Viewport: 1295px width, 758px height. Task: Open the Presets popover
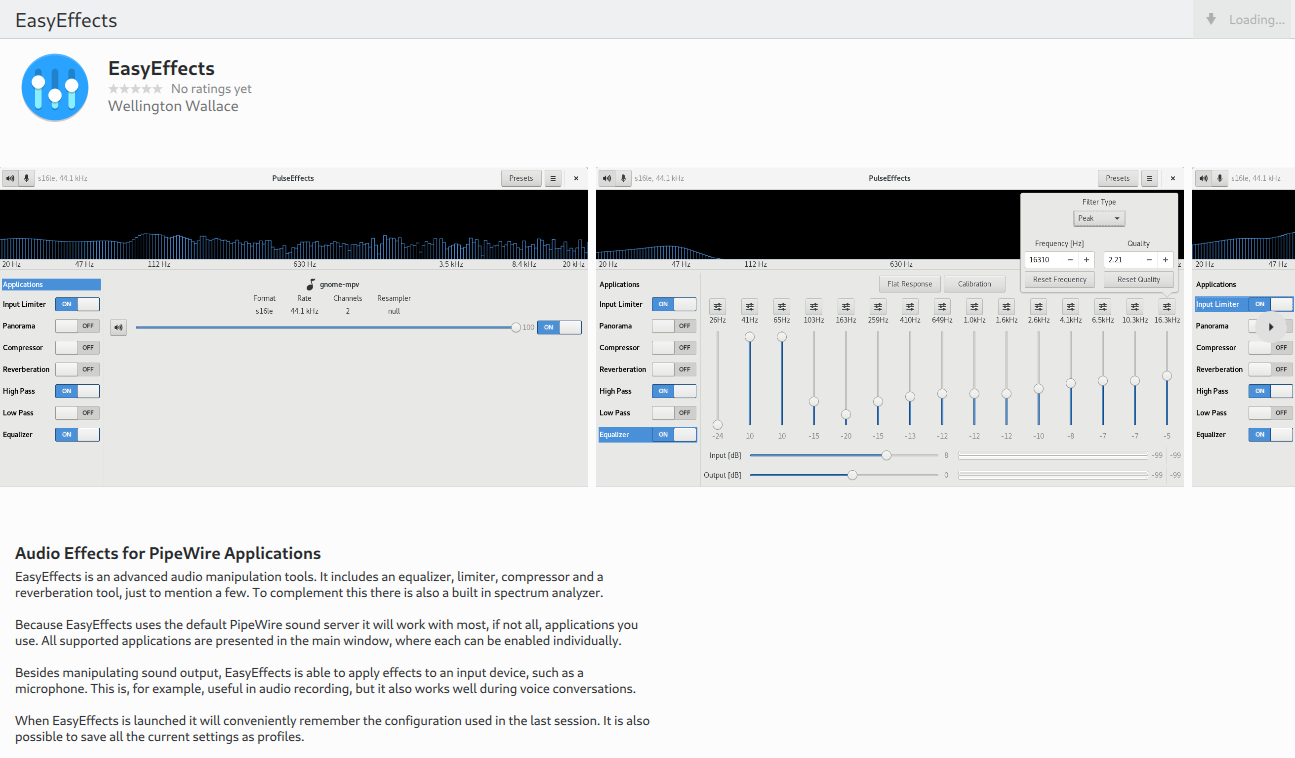click(1117, 178)
